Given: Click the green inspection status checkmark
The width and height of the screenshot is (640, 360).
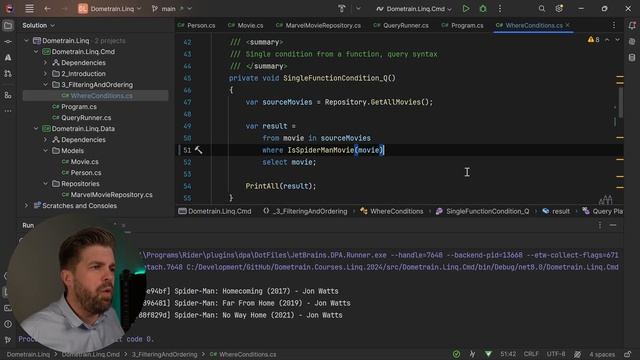Looking at the screenshot, I should [456, 354].
